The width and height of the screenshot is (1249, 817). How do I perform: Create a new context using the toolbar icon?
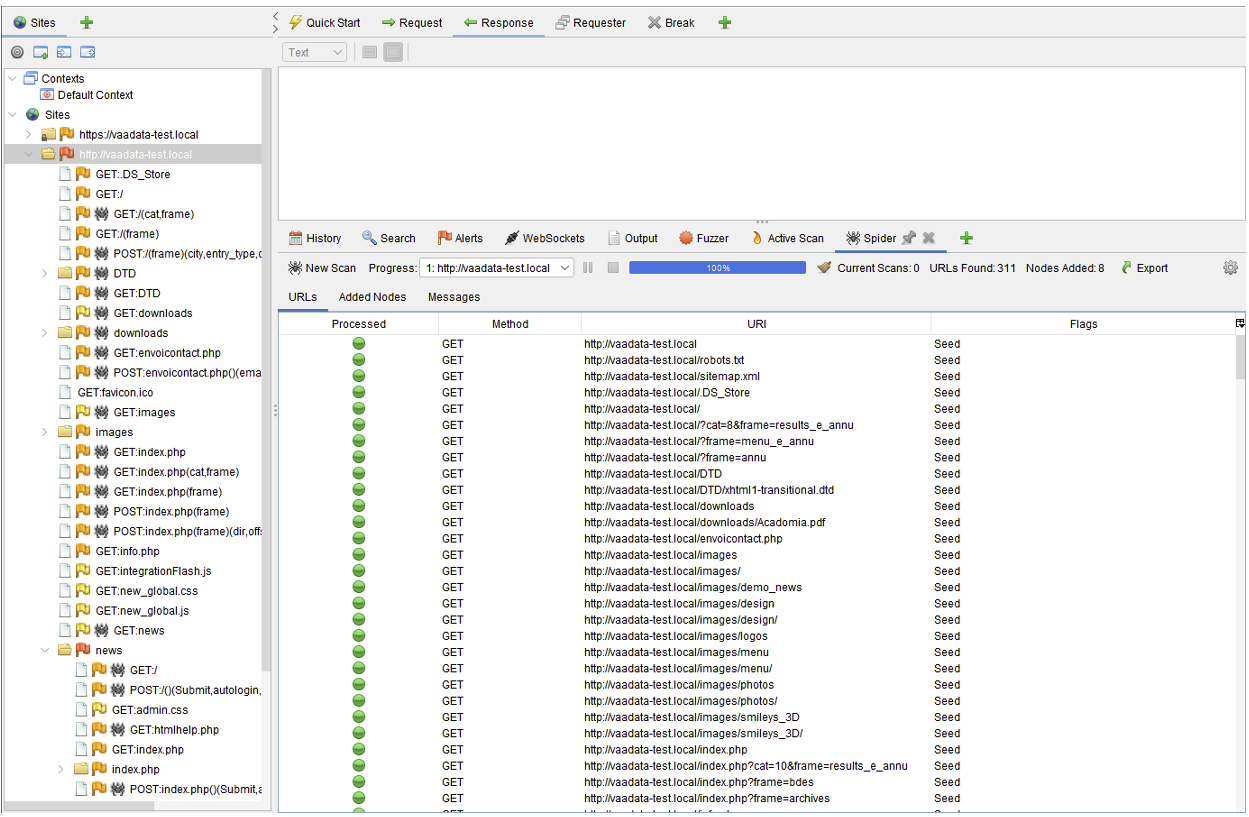(40, 52)
